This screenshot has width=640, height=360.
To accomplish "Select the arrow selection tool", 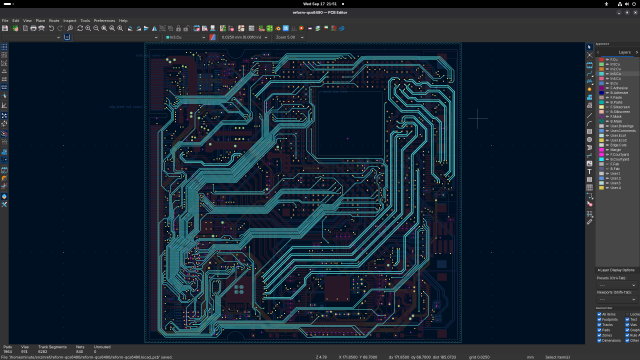I will pos(589,47).
